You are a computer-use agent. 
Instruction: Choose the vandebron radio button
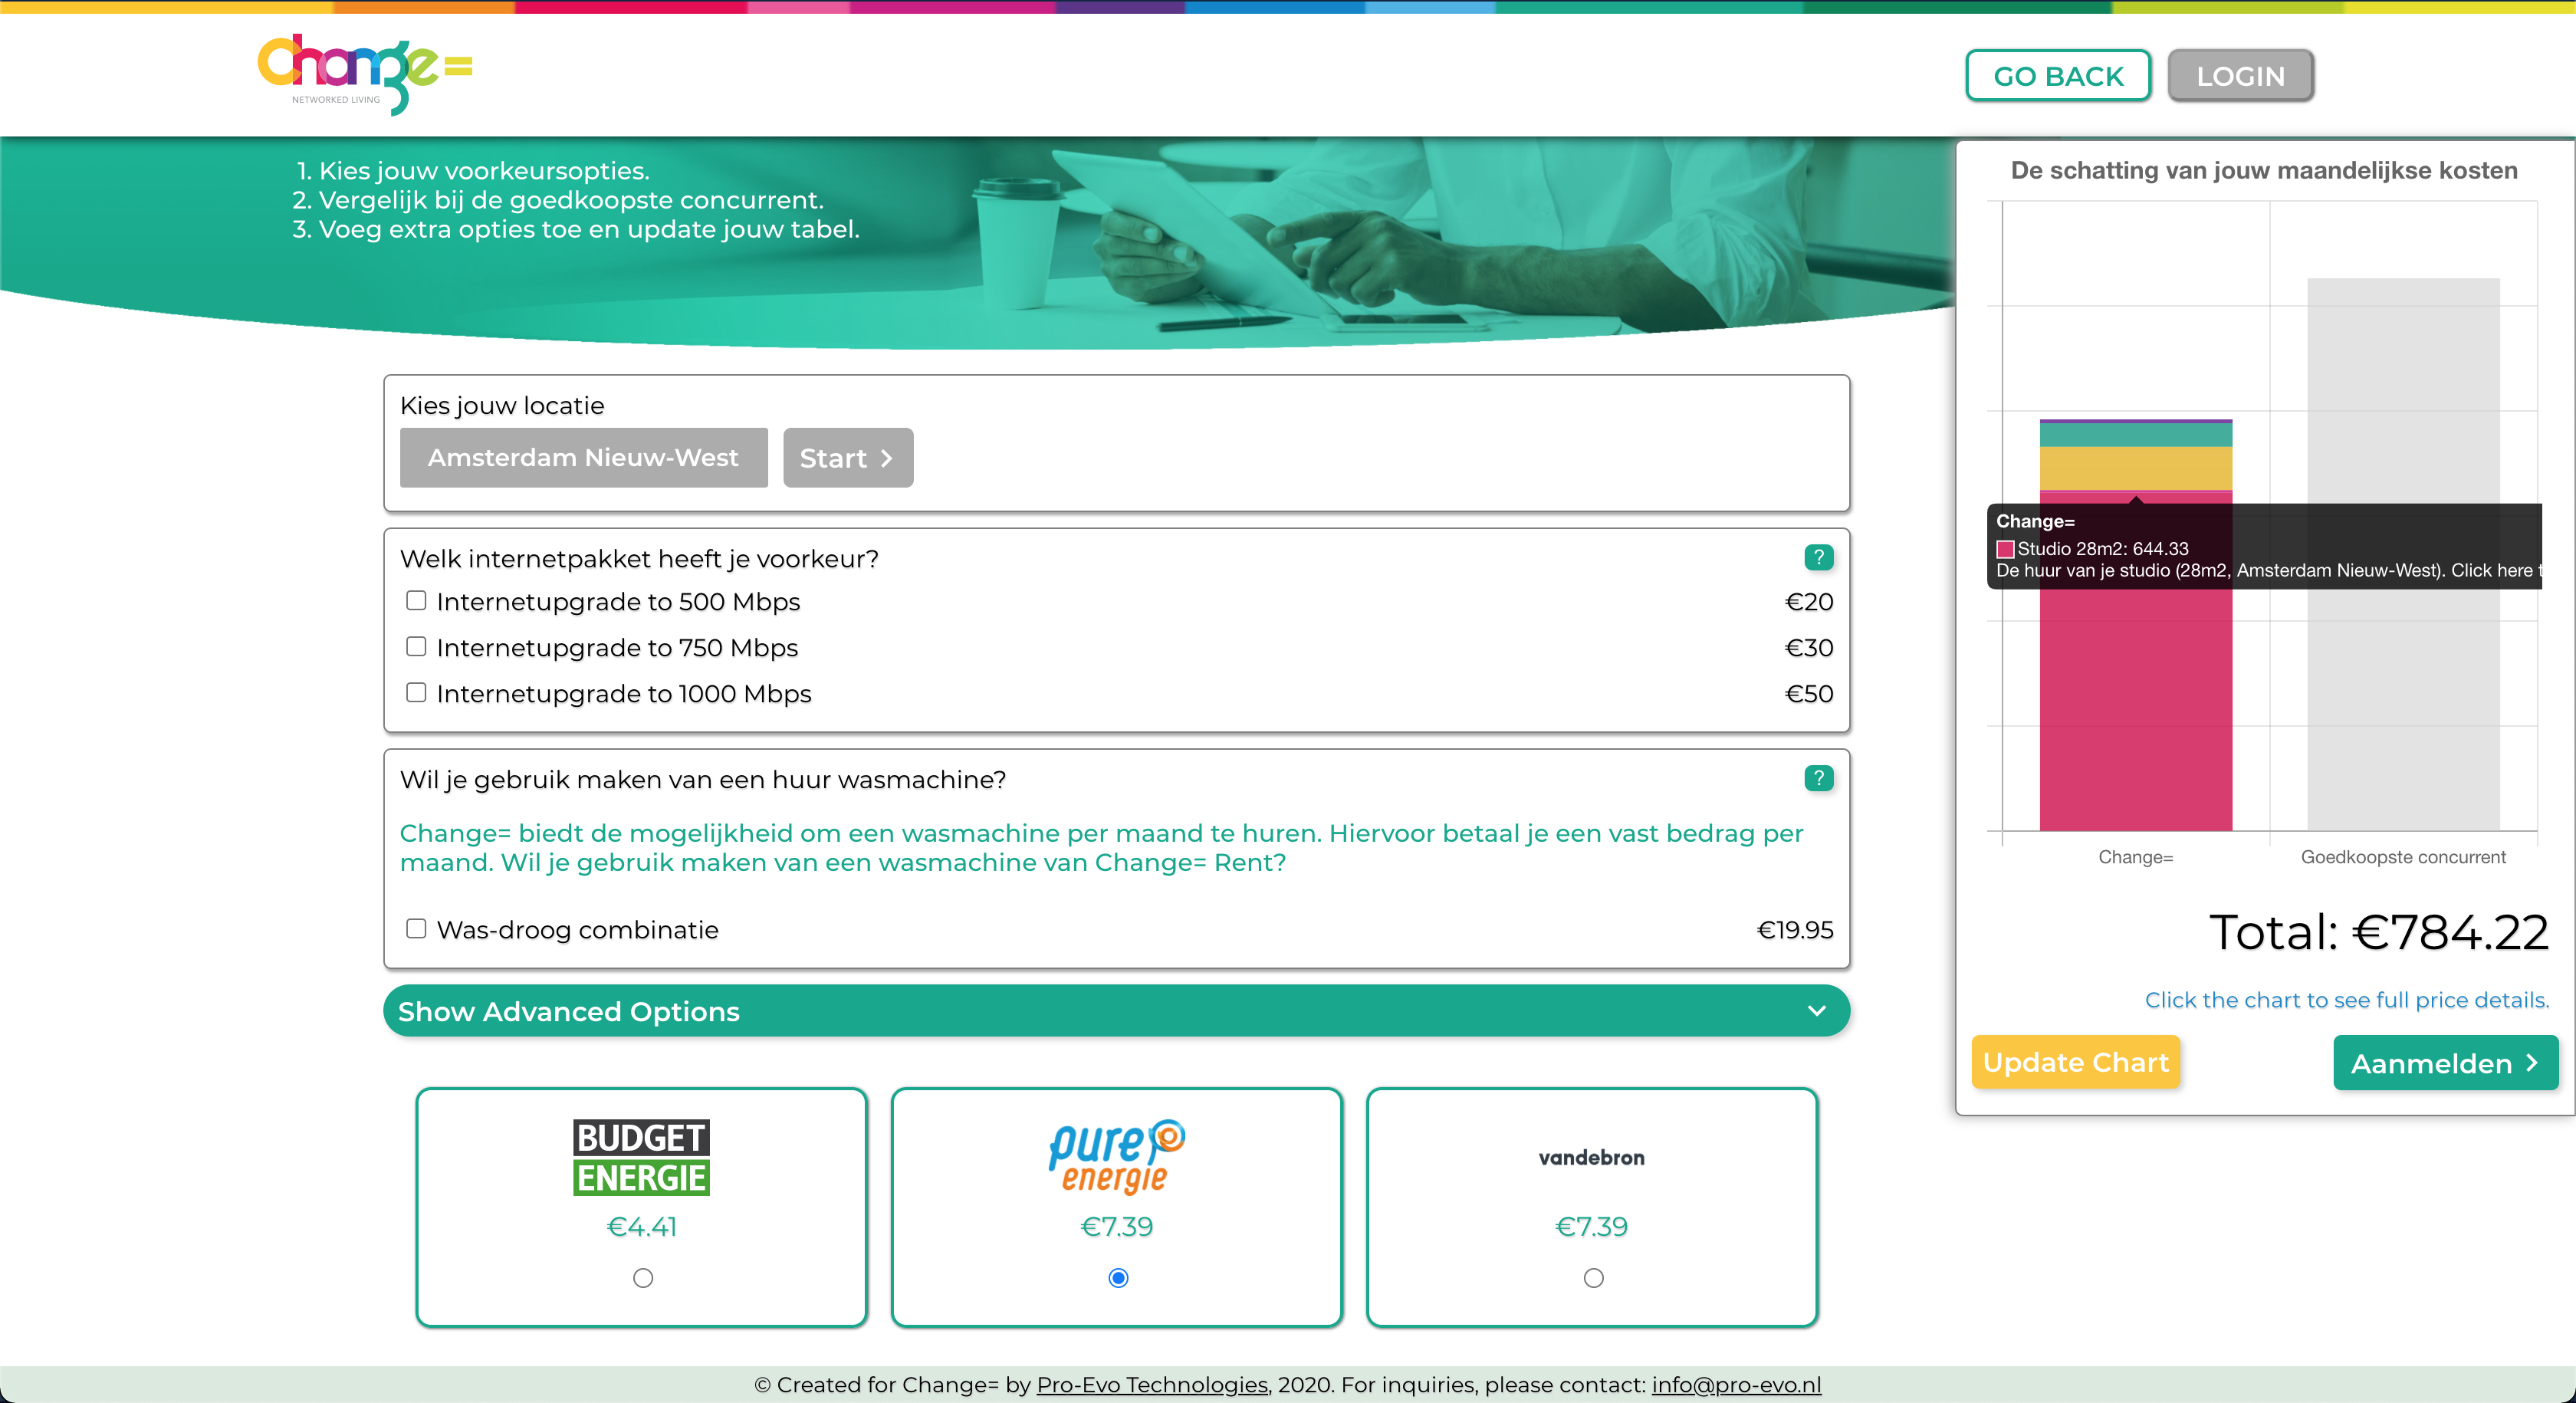[x=1593, y=1278]
